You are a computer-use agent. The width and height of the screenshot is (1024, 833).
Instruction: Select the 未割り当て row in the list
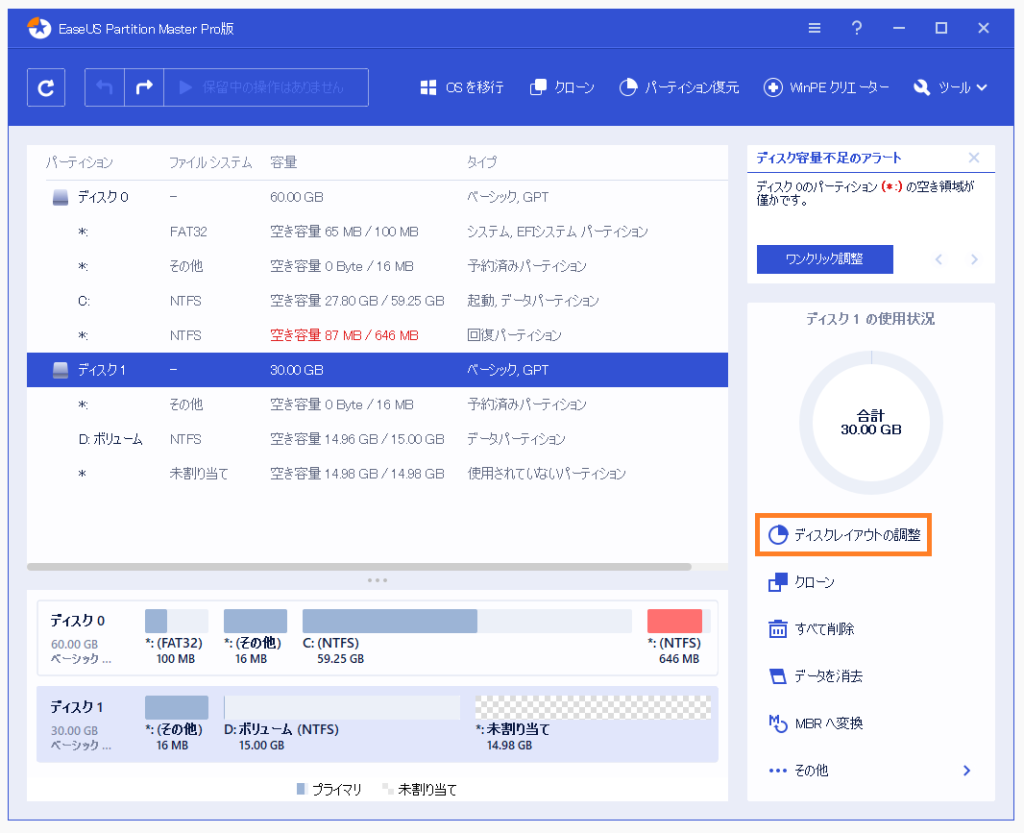[377, 474]
